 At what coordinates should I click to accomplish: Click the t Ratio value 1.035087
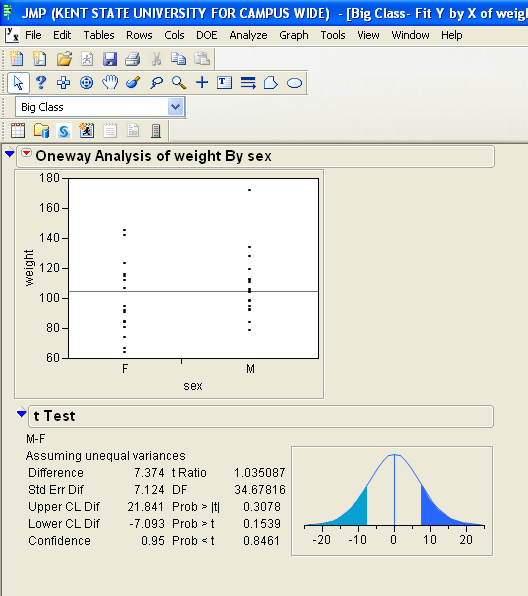tap(259, 472)
